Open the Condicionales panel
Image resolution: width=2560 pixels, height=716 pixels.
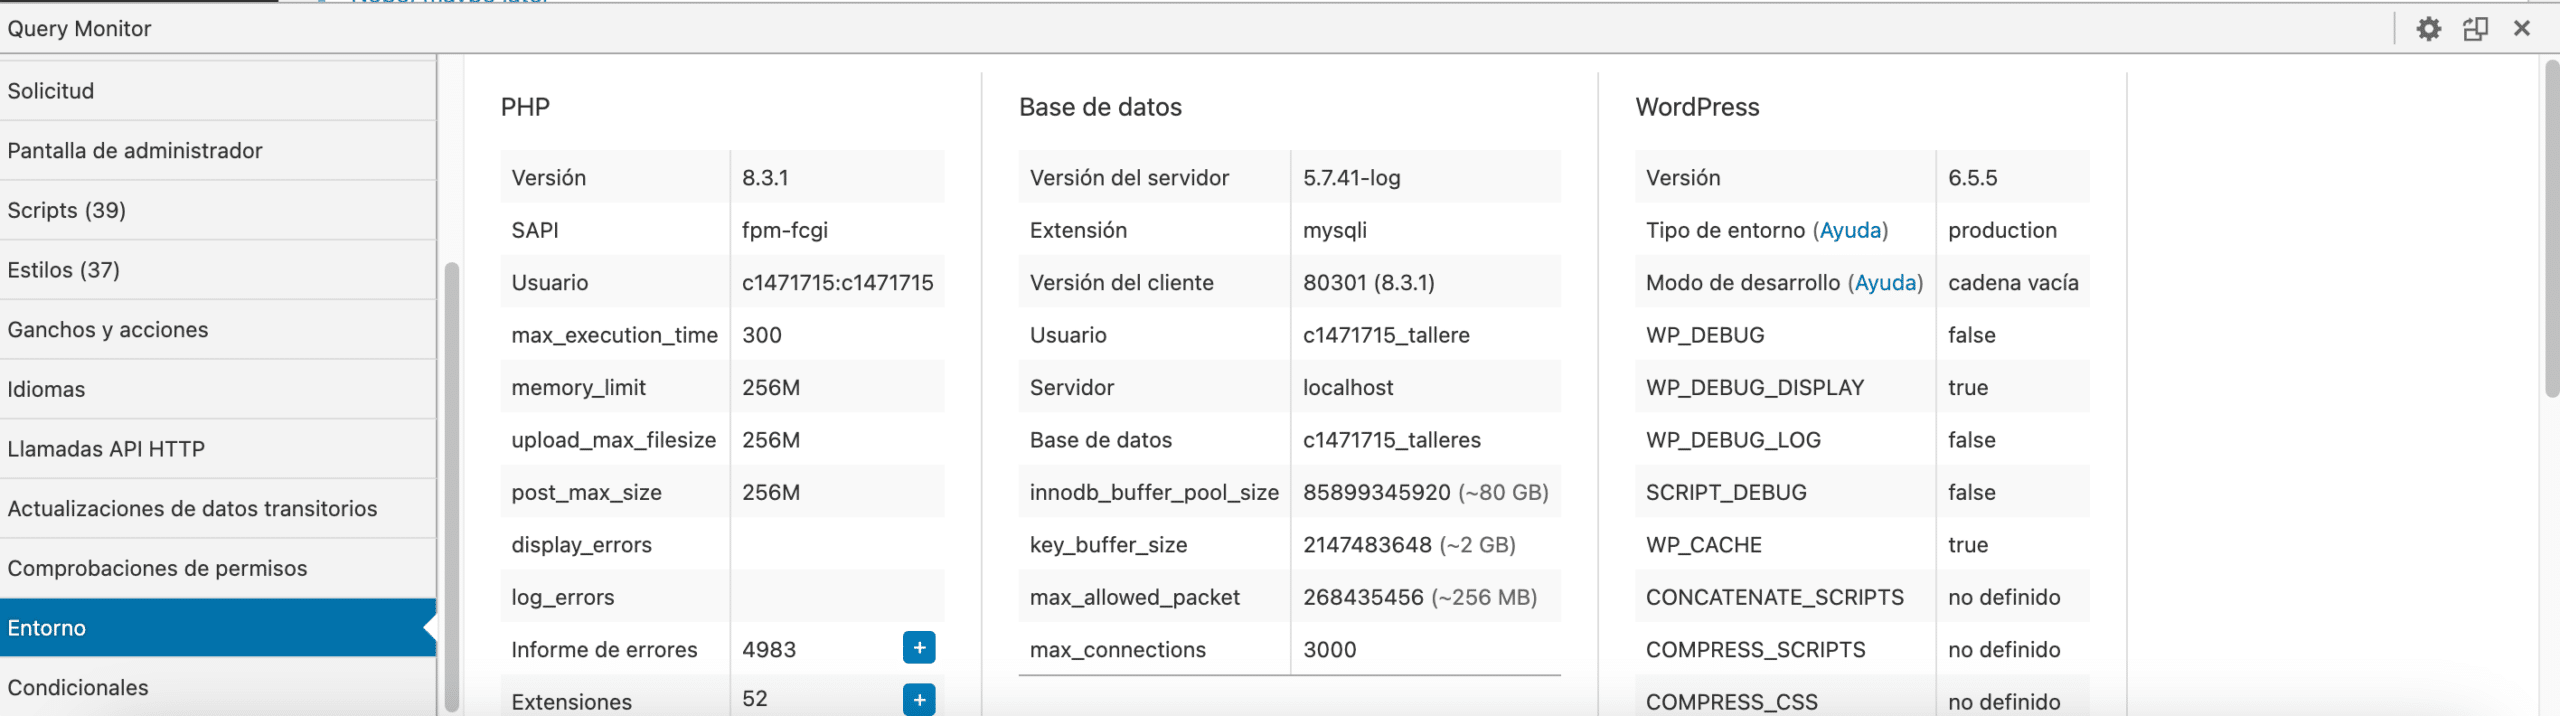(x=78, y=688)
